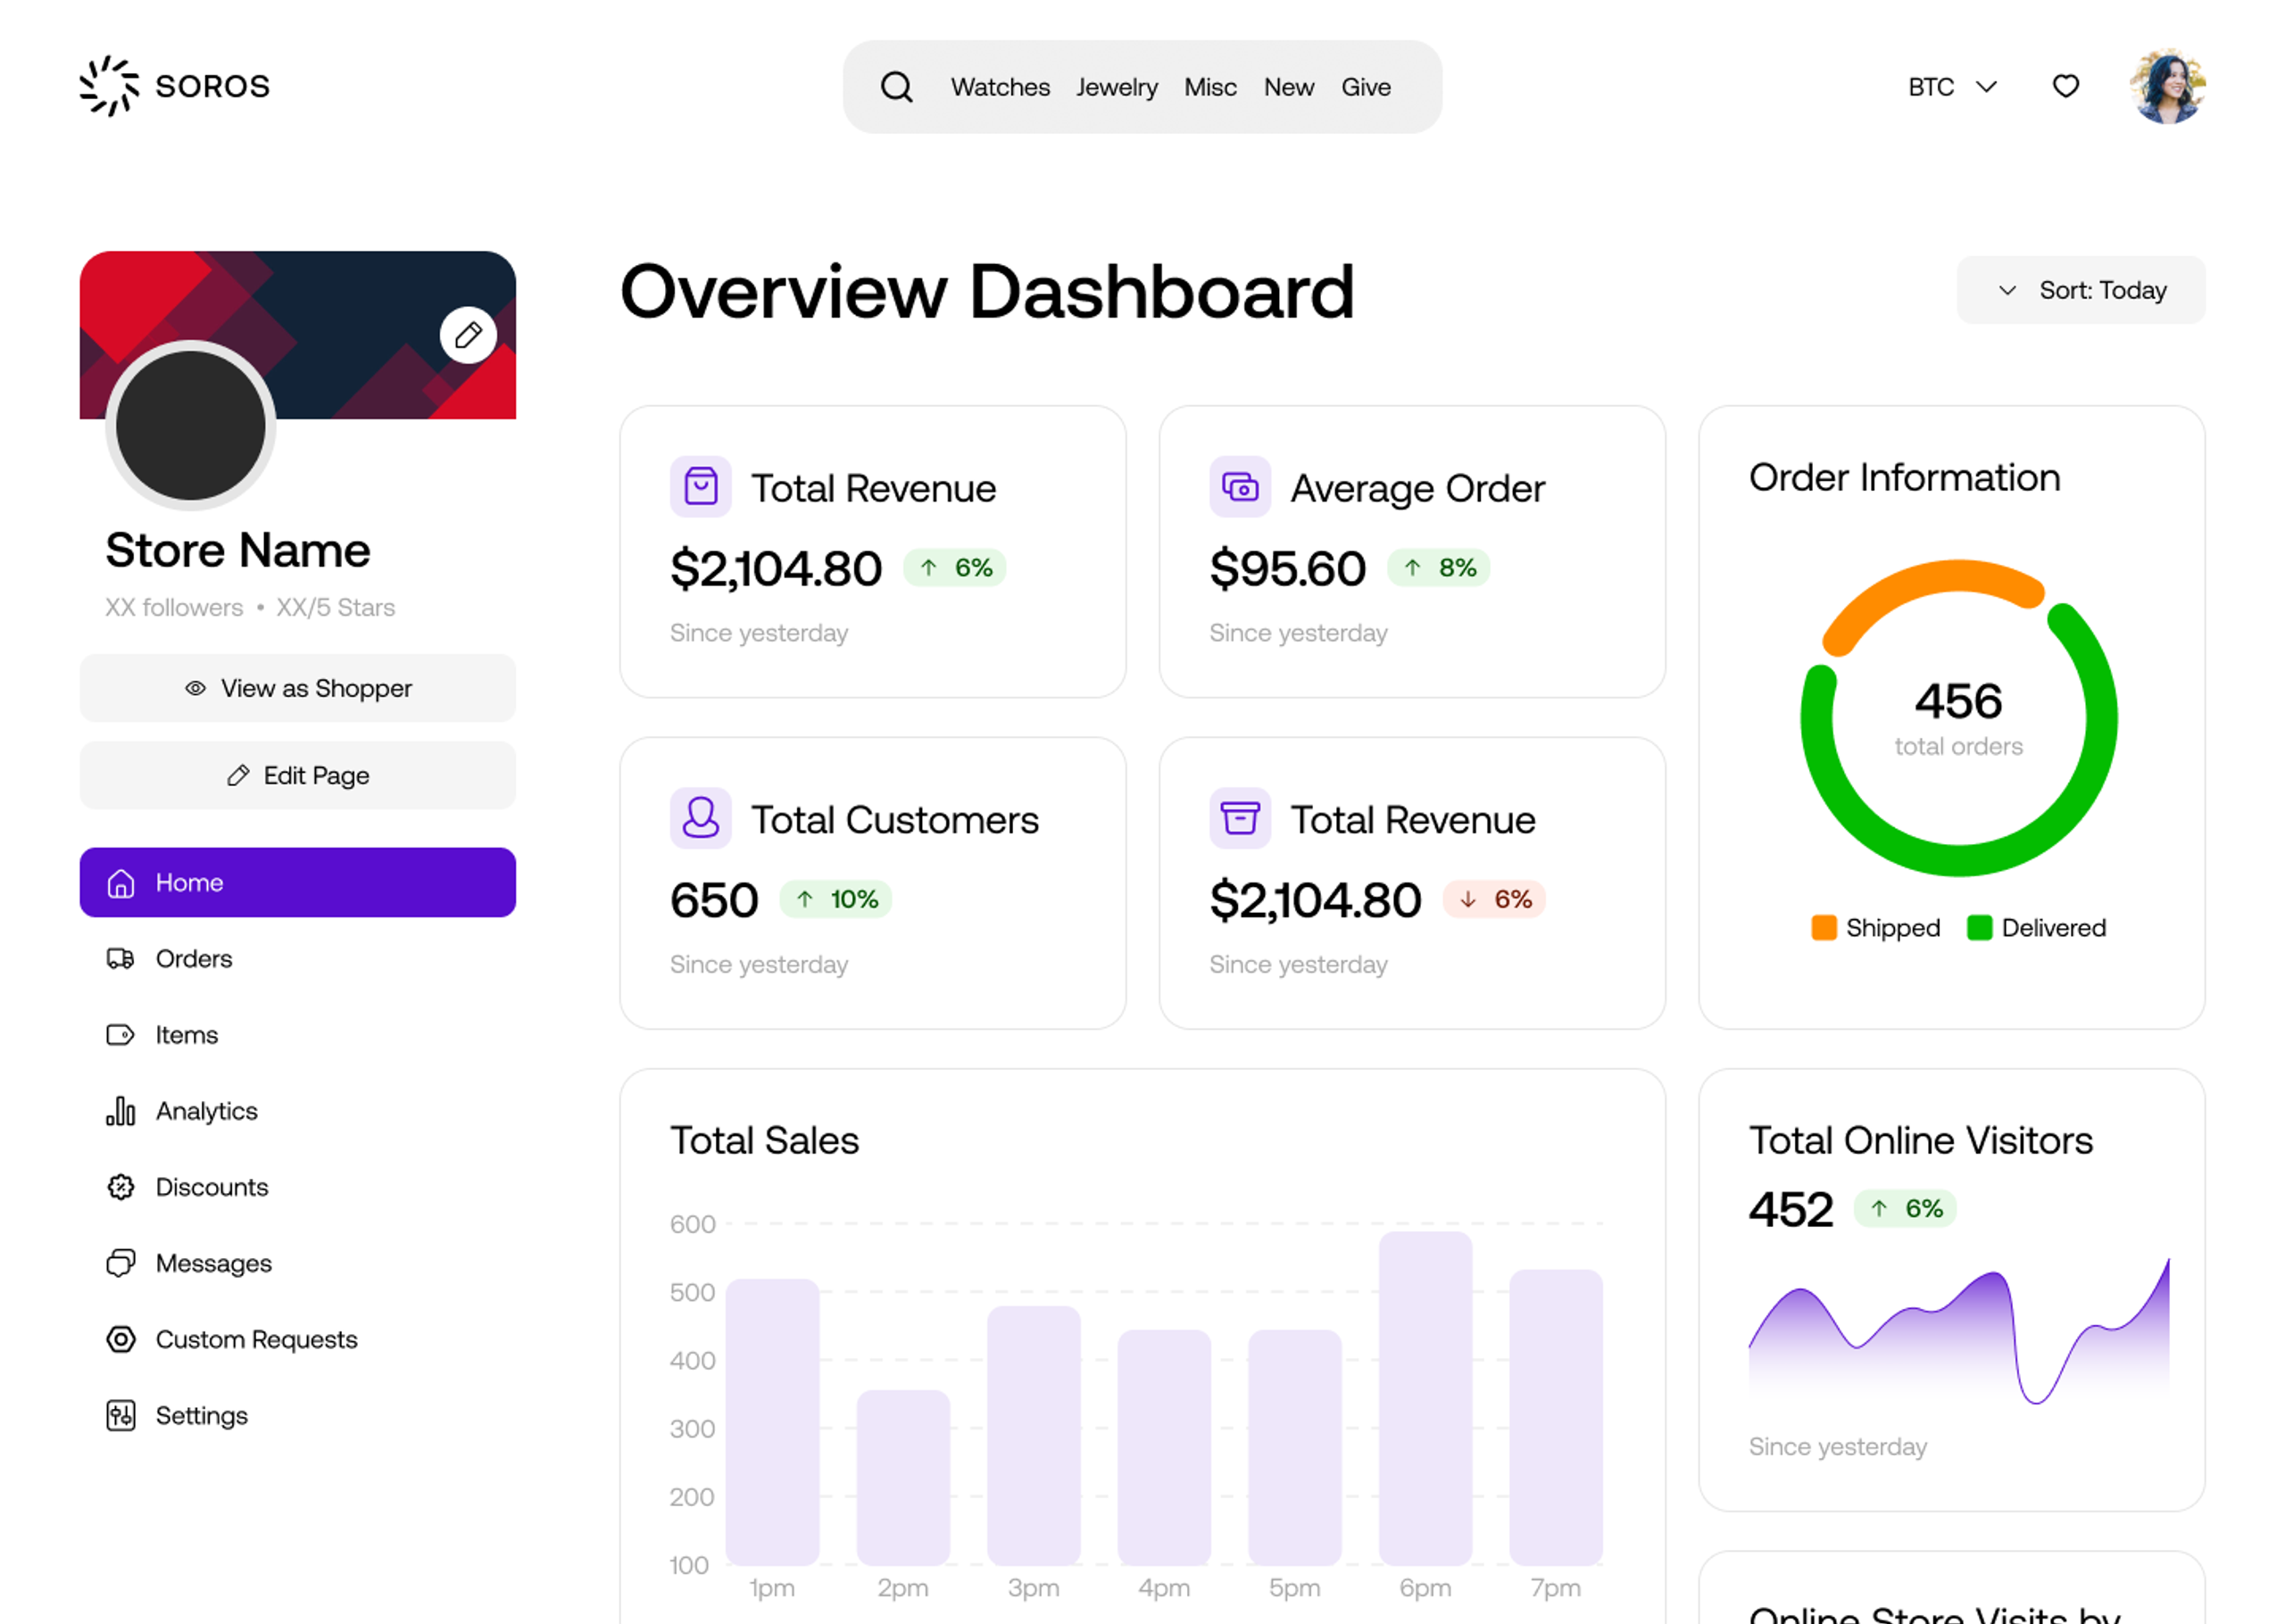Open the Misc category

1210,87
